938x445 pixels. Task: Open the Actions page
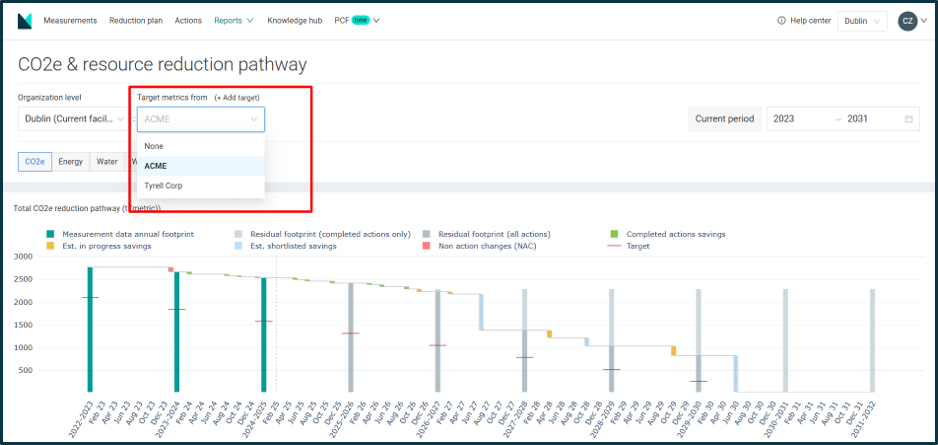pyautogui.click(x=188, y=20)
